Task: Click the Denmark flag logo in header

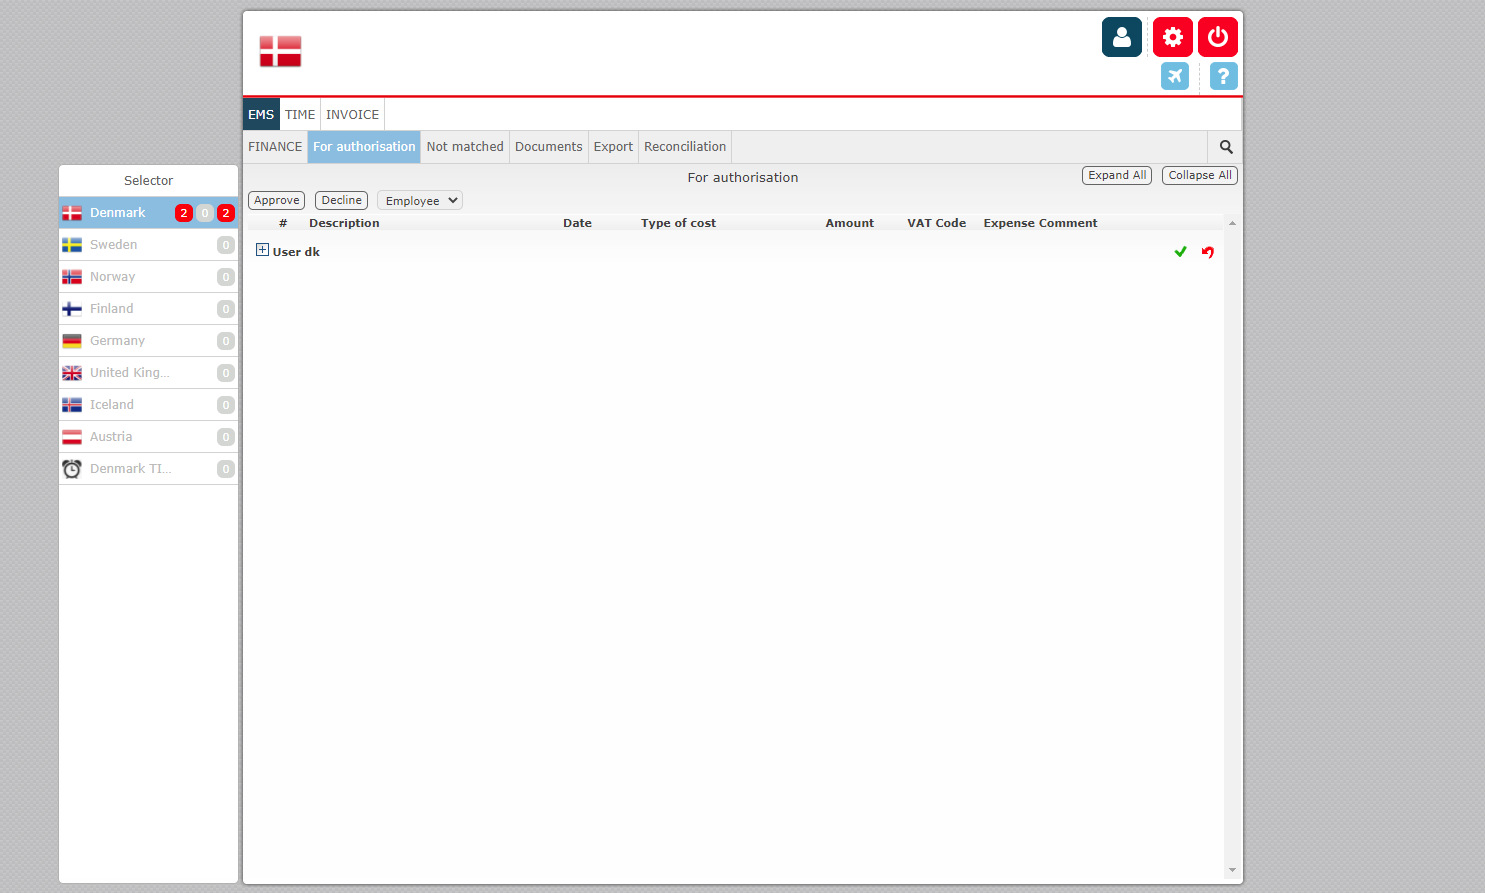Action: pos(280,51)
